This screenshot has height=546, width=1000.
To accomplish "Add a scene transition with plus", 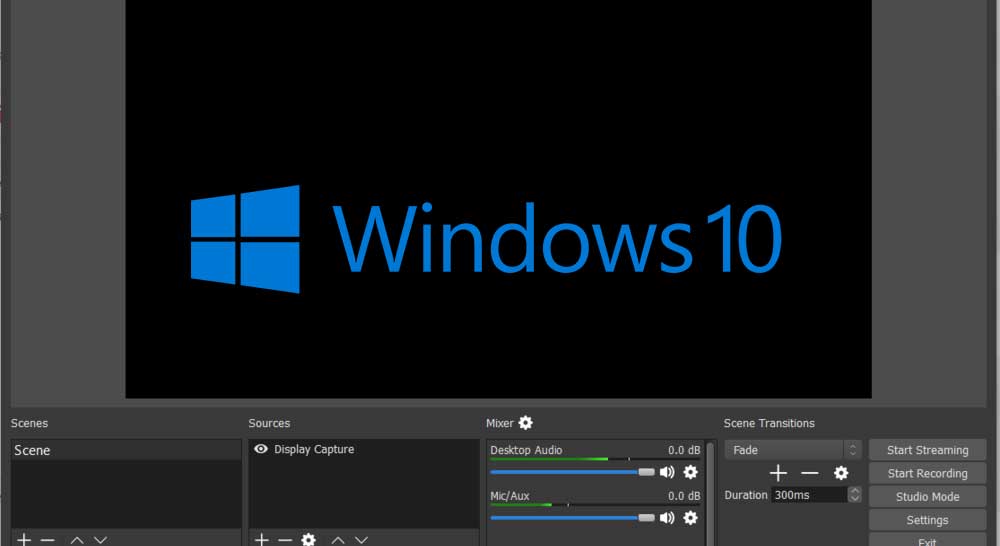I will pos(778,473).
